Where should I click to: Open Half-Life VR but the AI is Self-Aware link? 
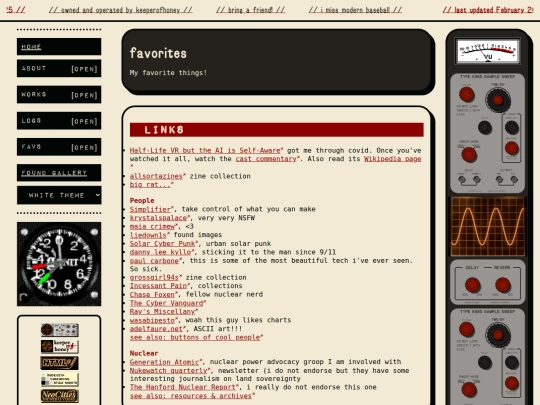pyautogui.click(x=206, y=150)
